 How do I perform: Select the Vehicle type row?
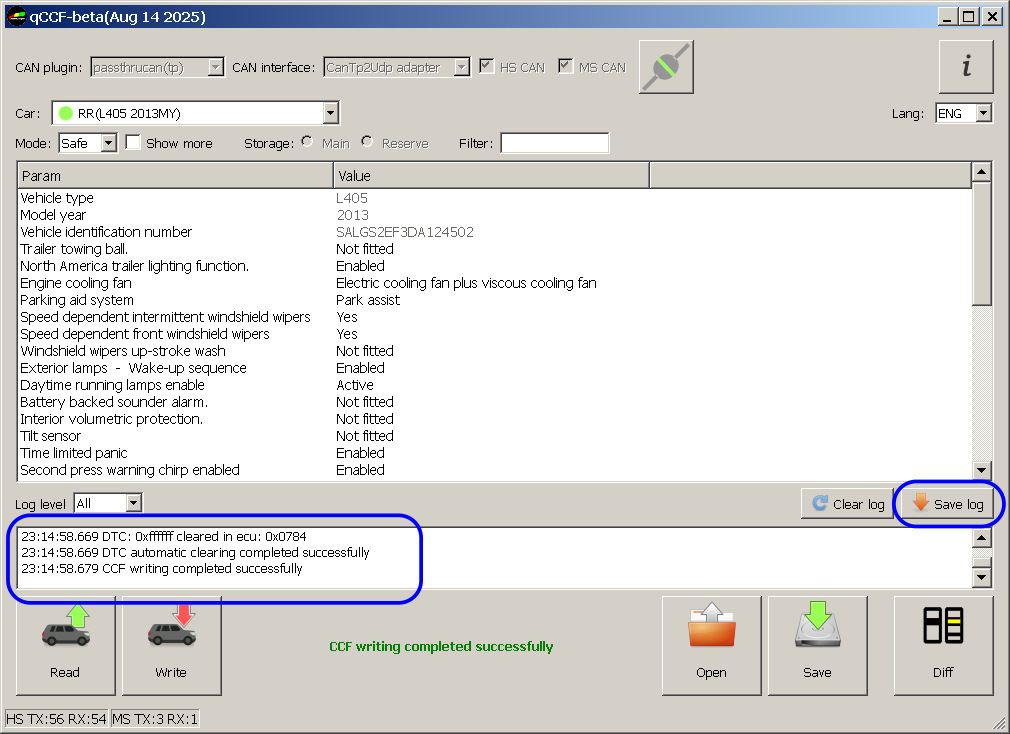[x=495, y=198]
